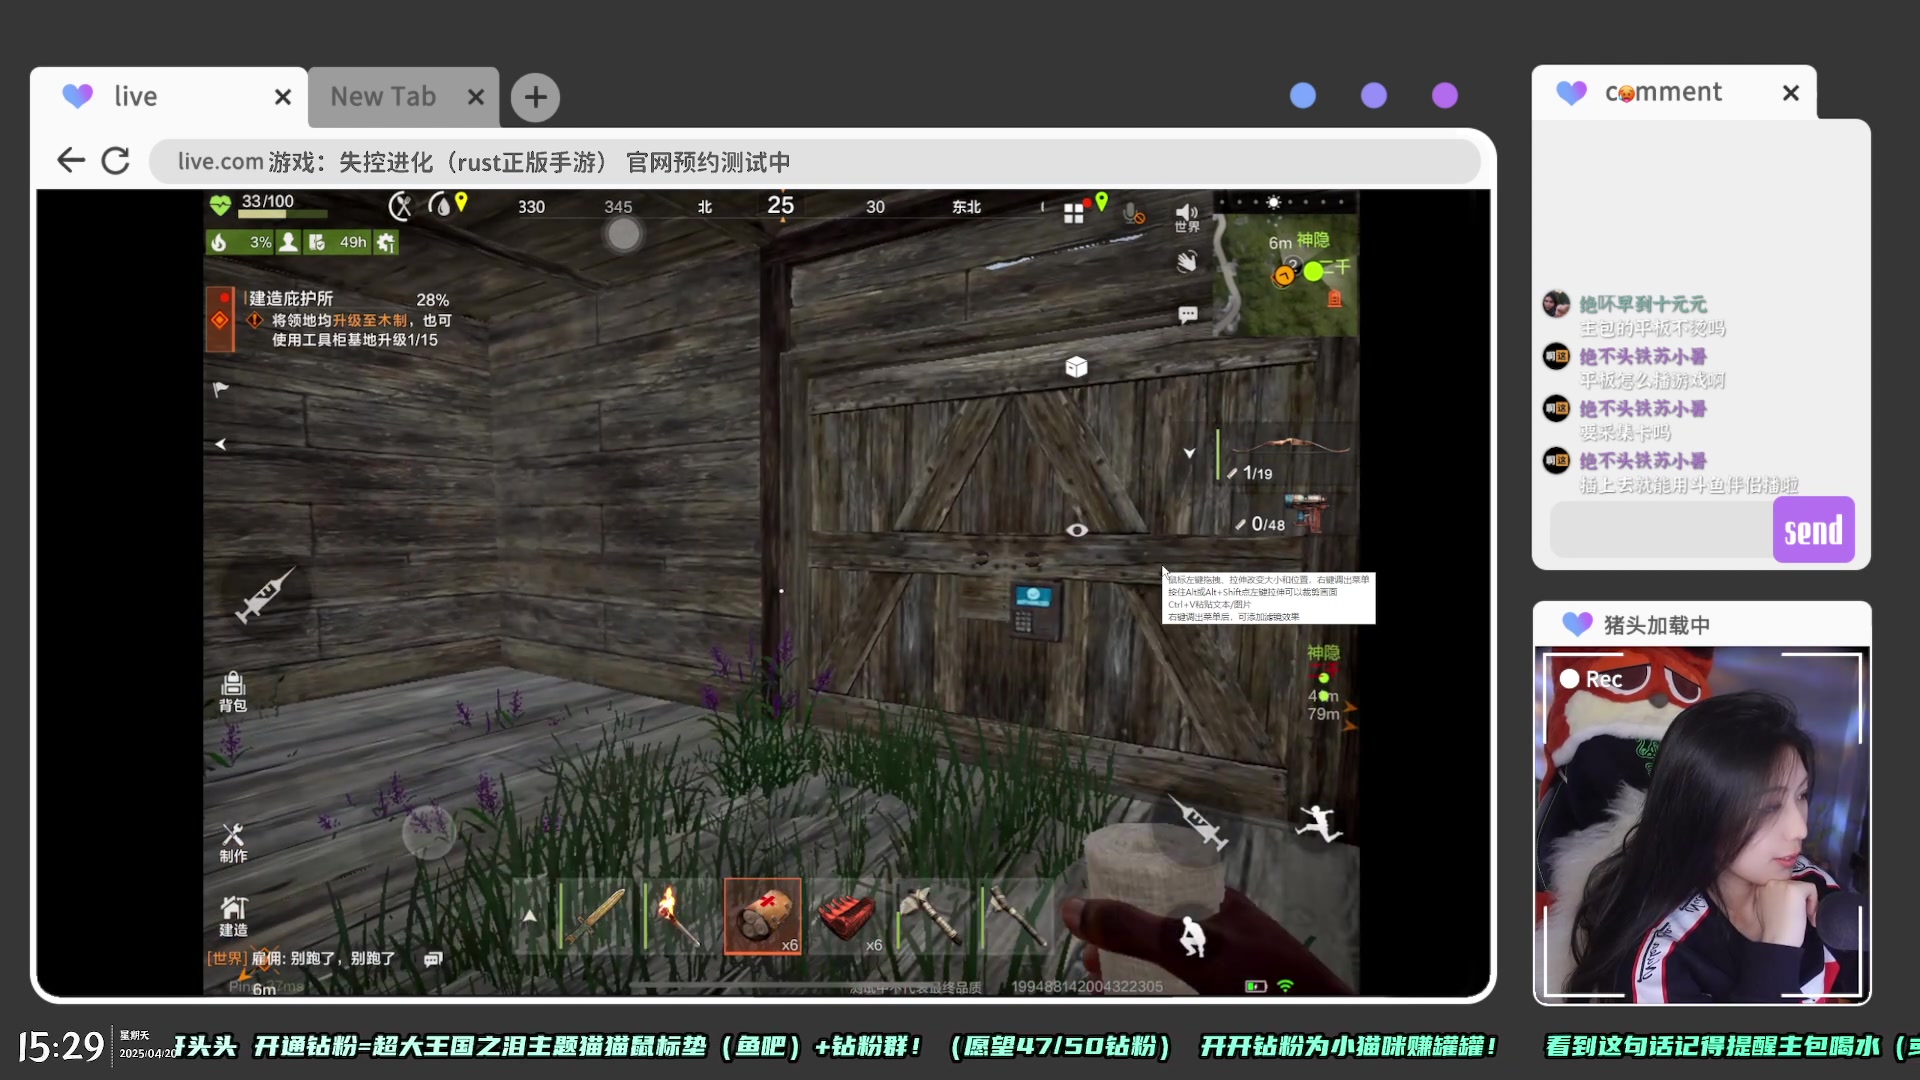1920x1080 pixels.
Task: Click the 49h upkeep timer status
Action: click(339, 242)
